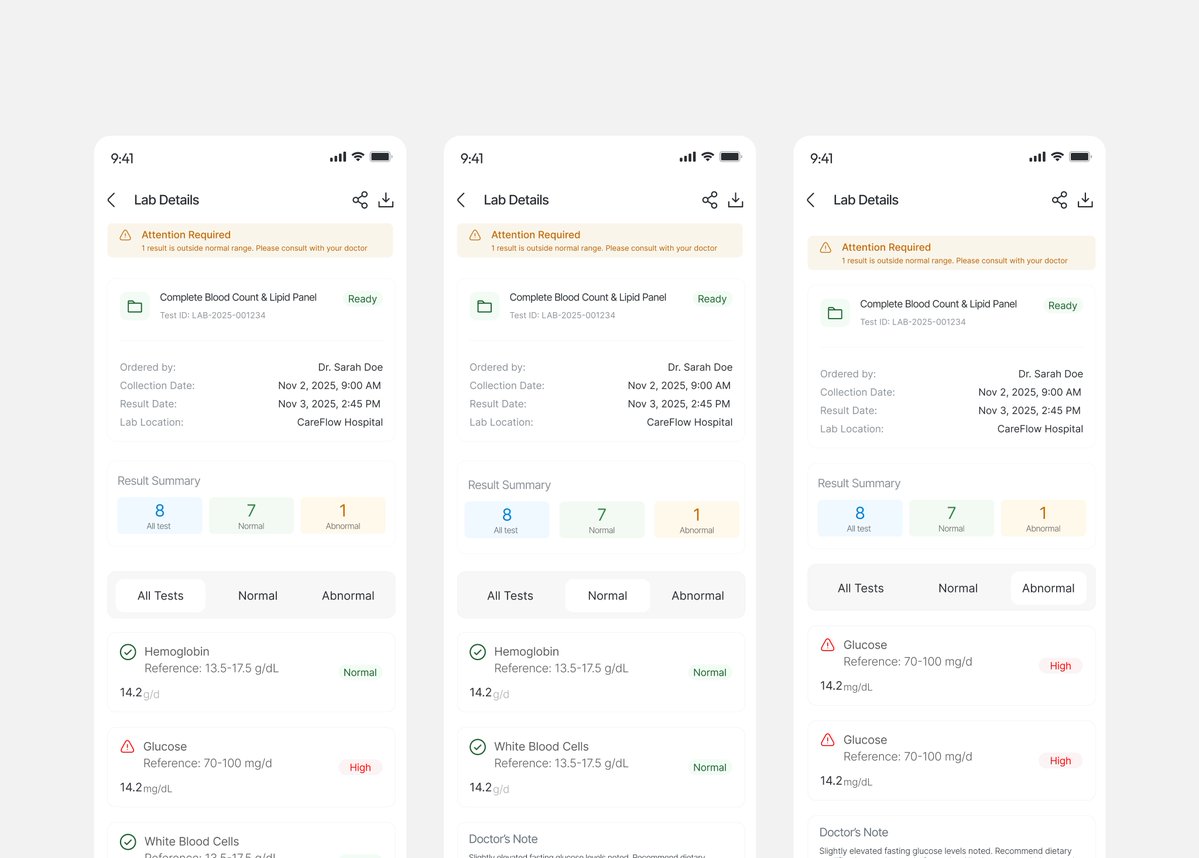Go back from left screen Lab Details
Viewport: 1199px width, 858px height.
click(112, 200)
